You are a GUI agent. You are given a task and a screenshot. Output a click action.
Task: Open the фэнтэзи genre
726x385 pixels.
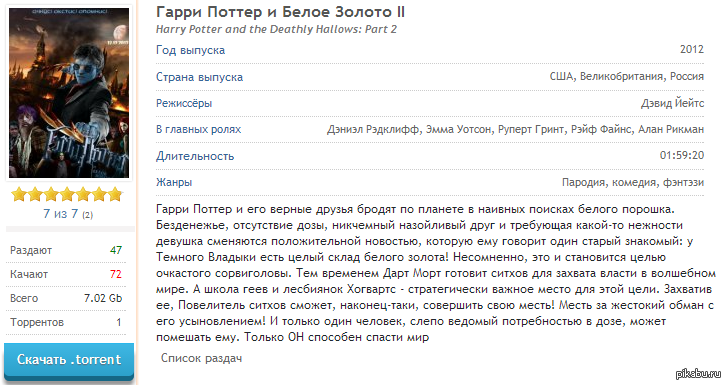click(683, 182)
